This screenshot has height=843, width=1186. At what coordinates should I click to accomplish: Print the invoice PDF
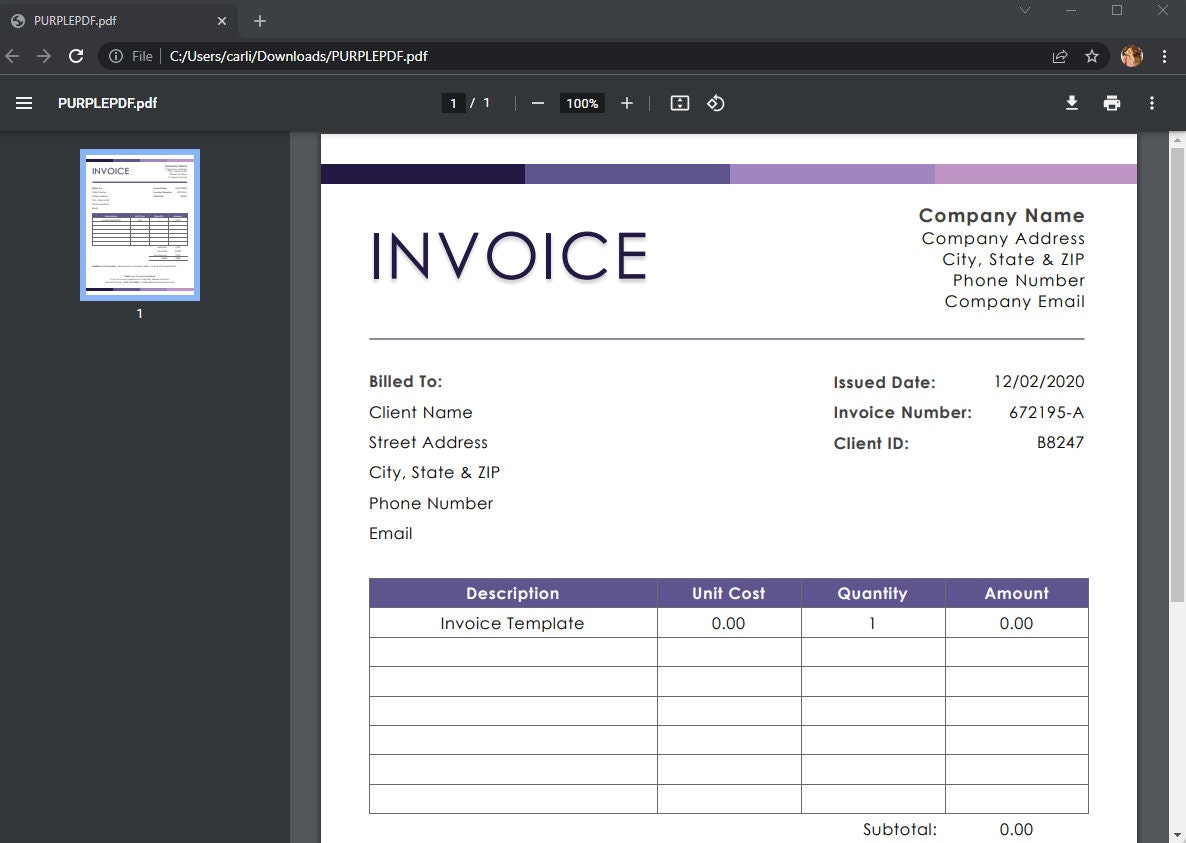(1111, 103)
